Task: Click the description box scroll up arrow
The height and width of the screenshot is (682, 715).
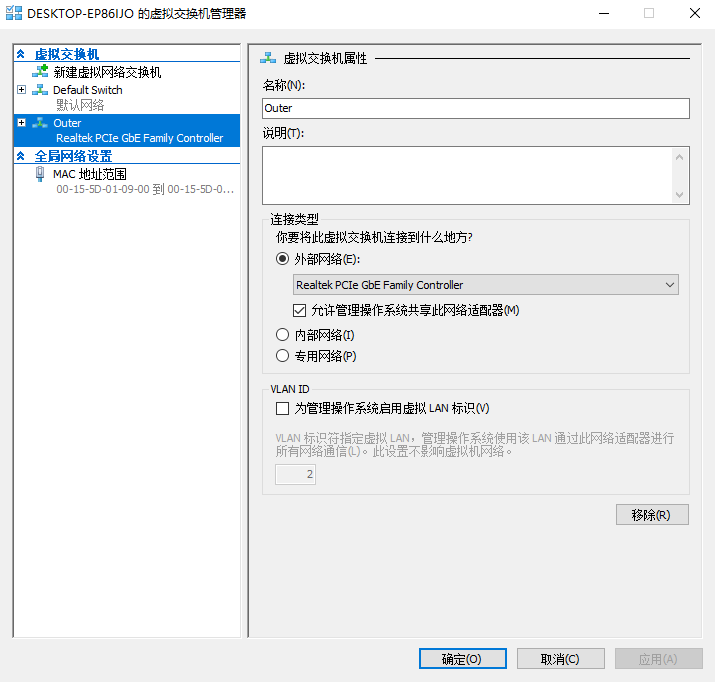Action: (x=679, y=157)
